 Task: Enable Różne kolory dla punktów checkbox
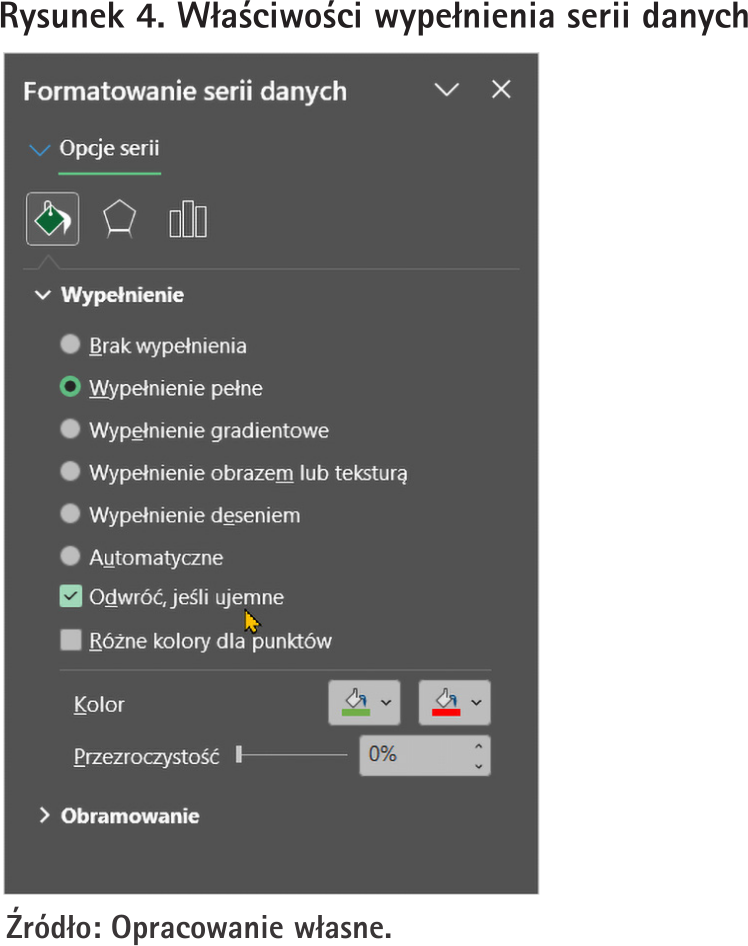click(70, 640)
